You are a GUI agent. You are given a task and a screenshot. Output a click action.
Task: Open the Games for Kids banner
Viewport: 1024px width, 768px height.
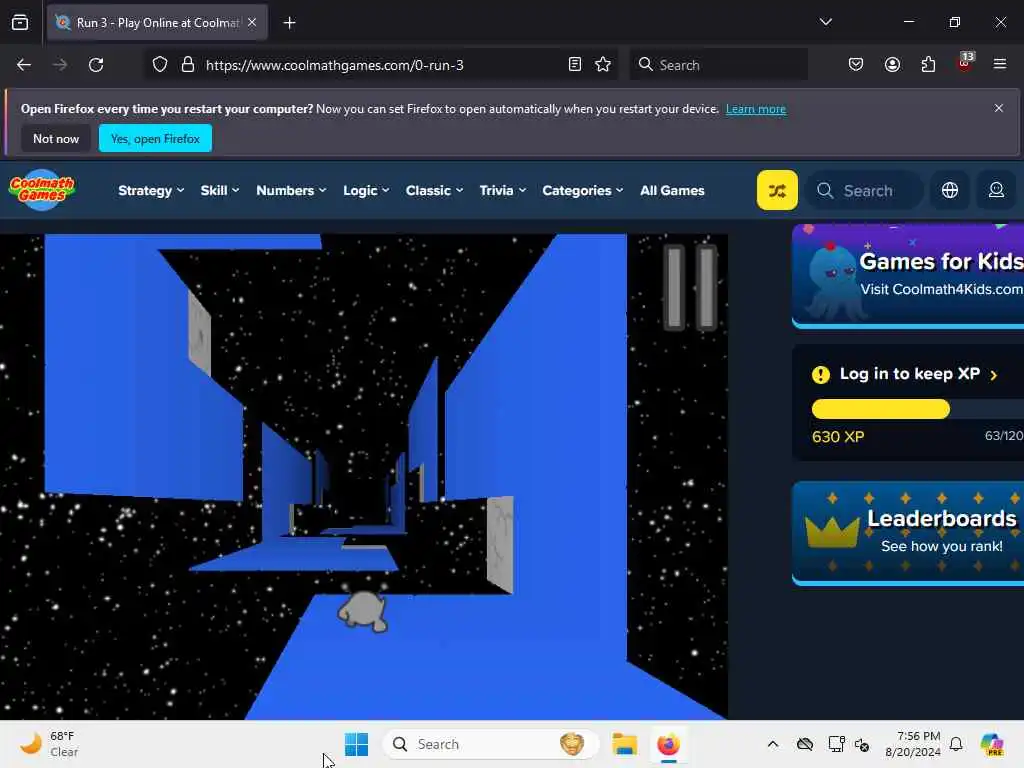pos(908,275)
